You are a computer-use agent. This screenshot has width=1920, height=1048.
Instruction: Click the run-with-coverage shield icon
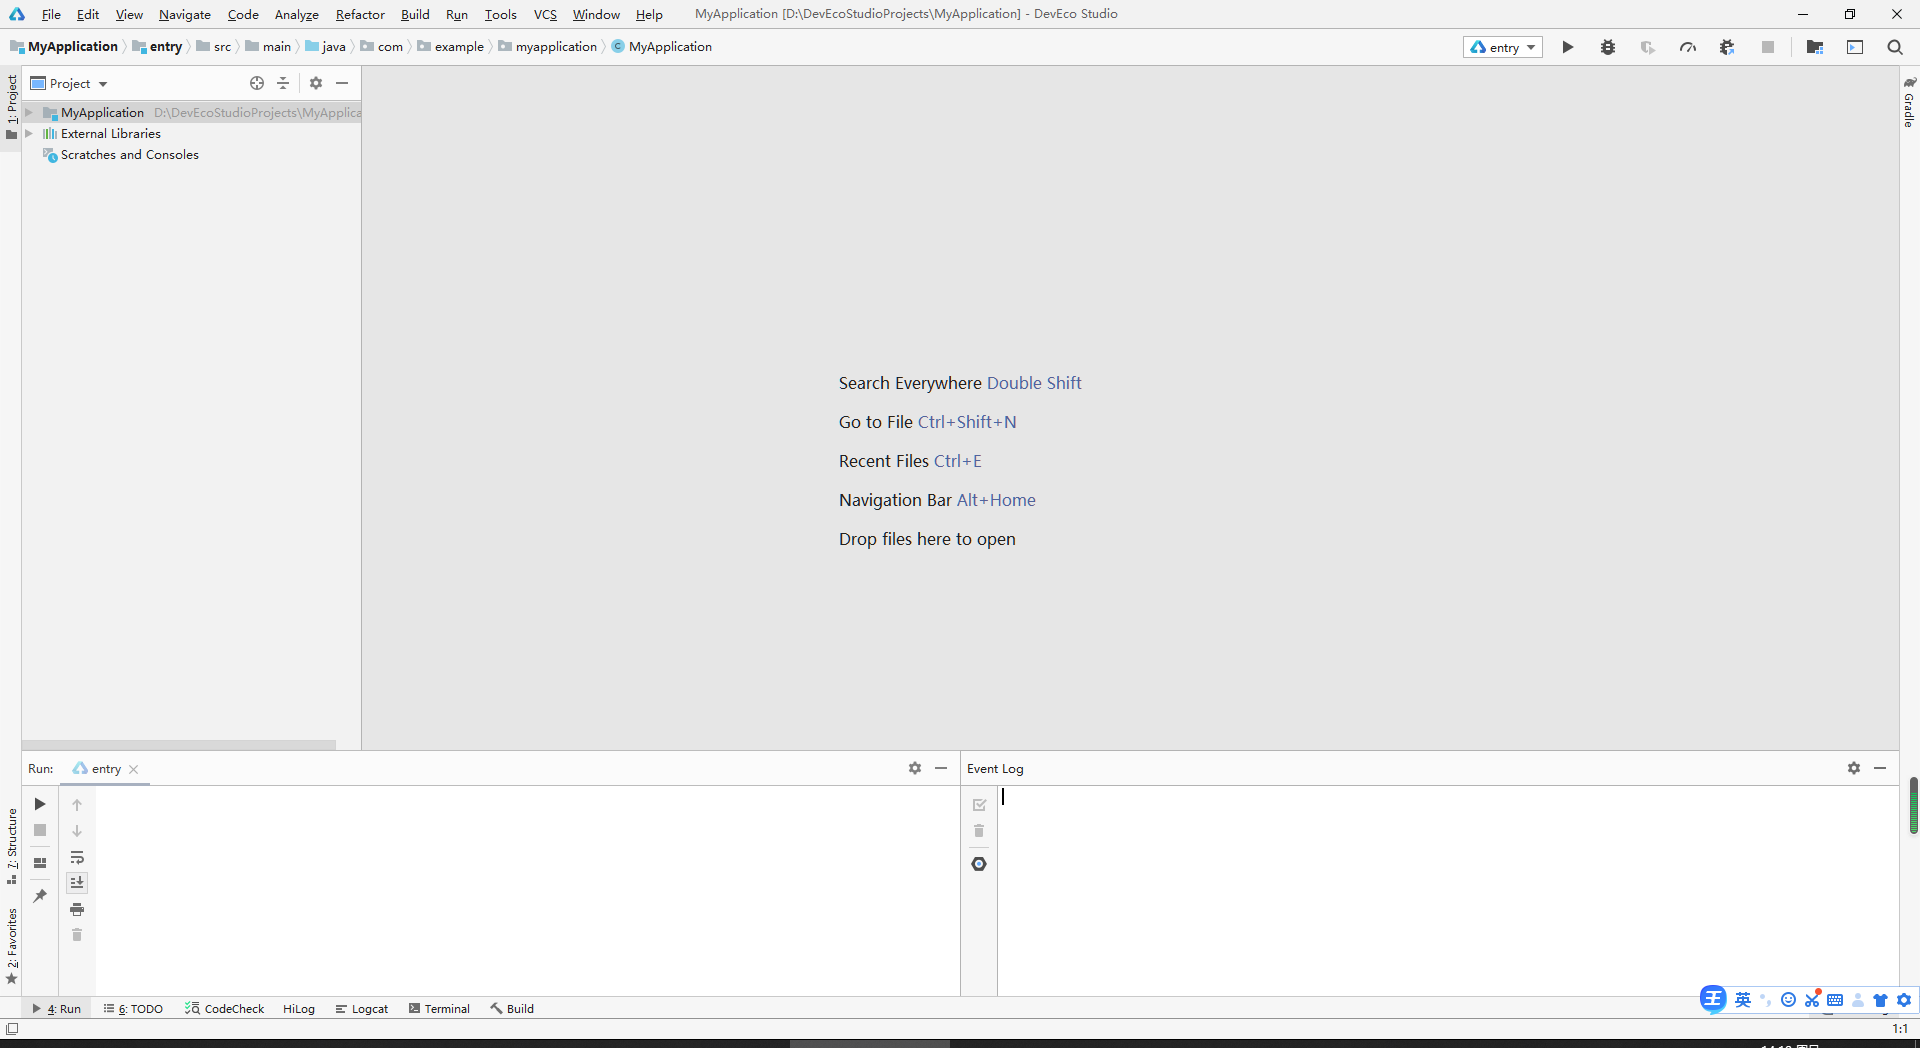click(1648, 47)
